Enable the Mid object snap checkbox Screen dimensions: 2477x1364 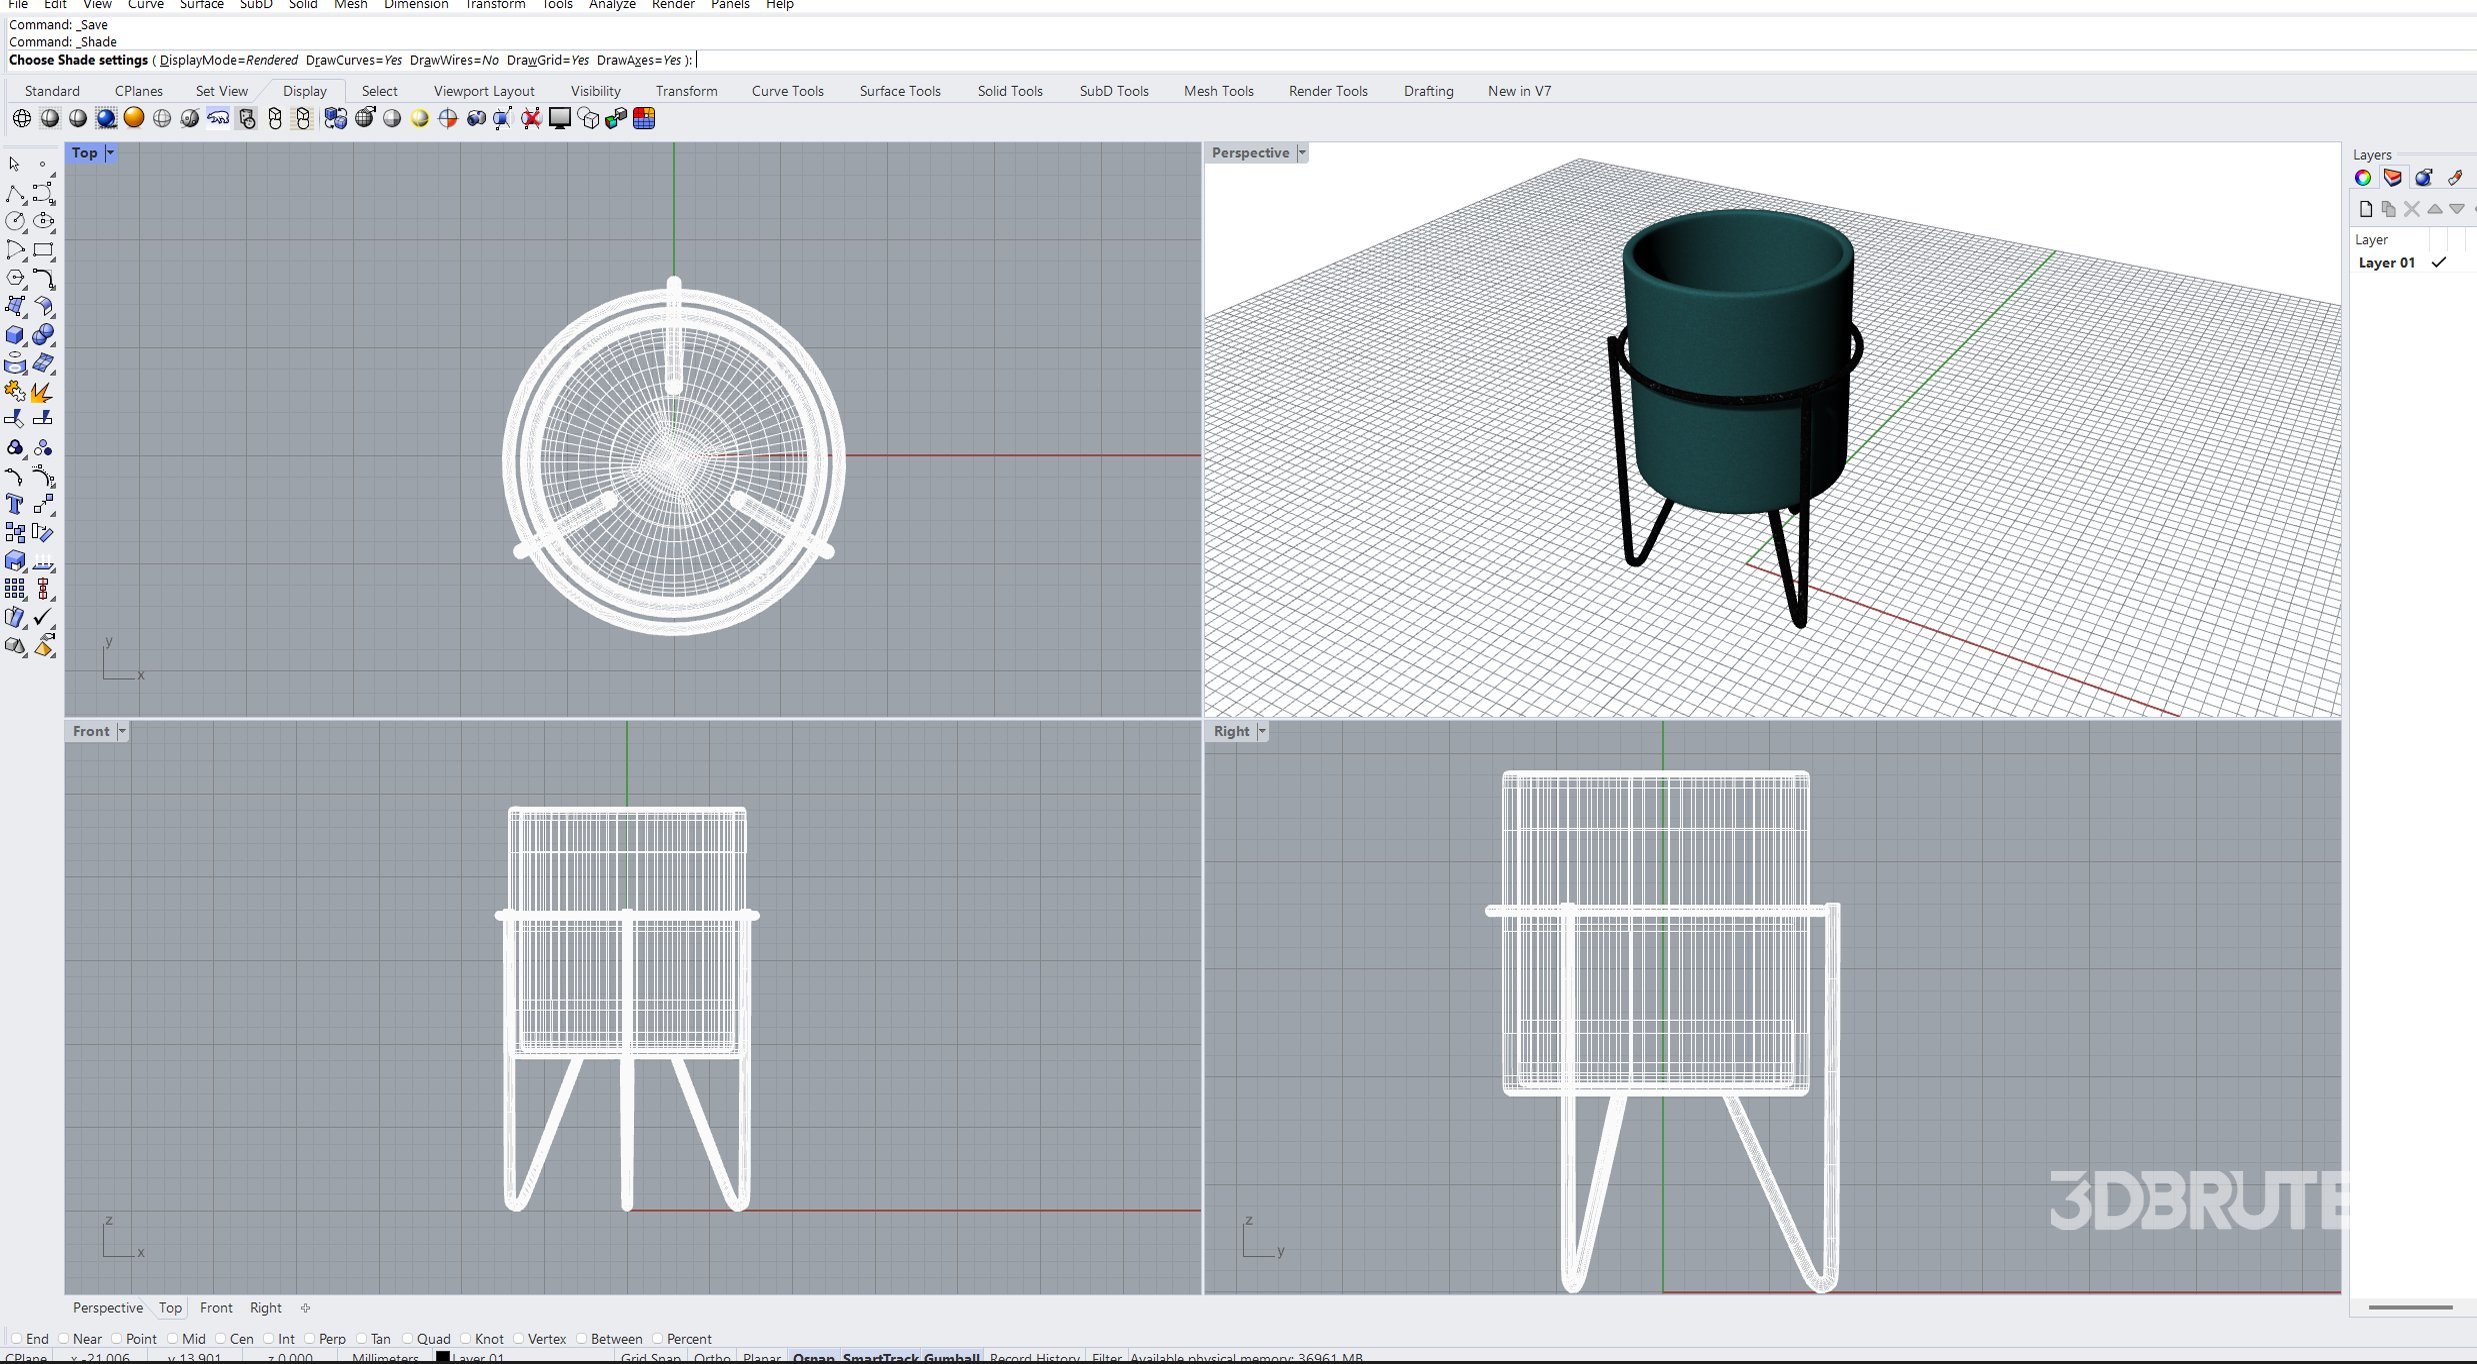coord(172,1339)
